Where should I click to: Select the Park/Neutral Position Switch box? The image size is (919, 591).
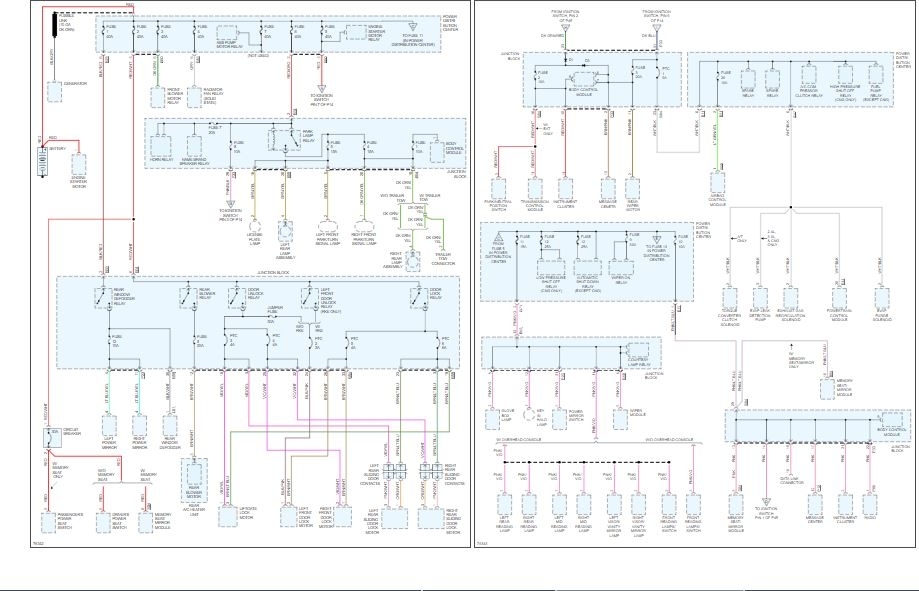[498, 189]
